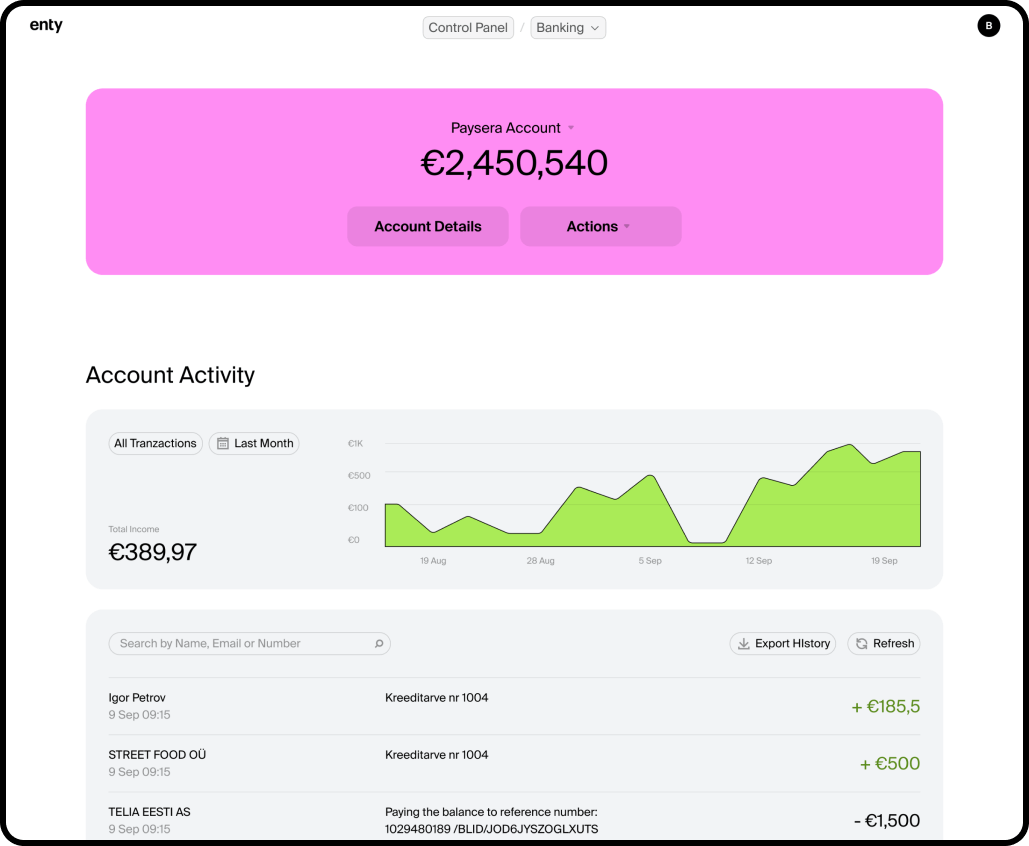
Task: Click the Refresh button
Action: click(x=884, y=643)
